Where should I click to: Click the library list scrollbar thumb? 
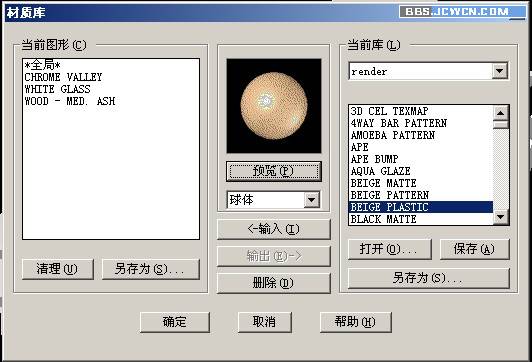click(500, 125)
